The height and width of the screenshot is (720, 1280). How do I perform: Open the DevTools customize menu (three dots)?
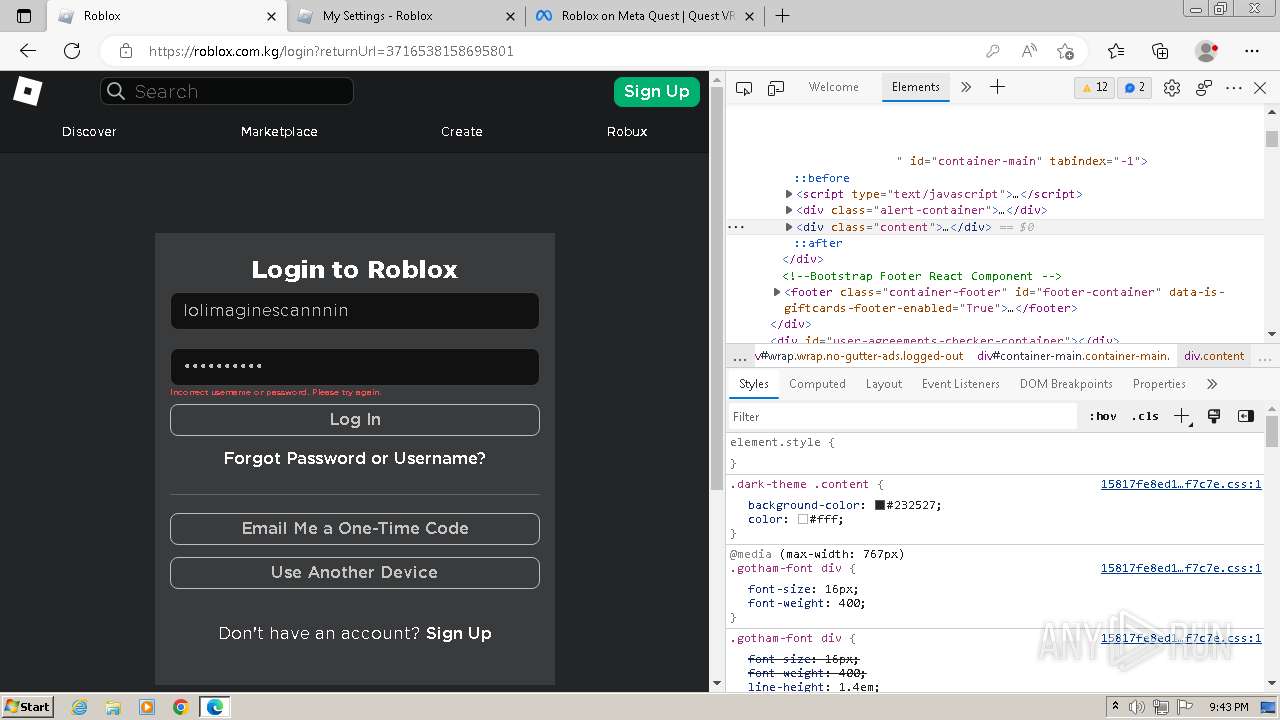(1234, 88)
